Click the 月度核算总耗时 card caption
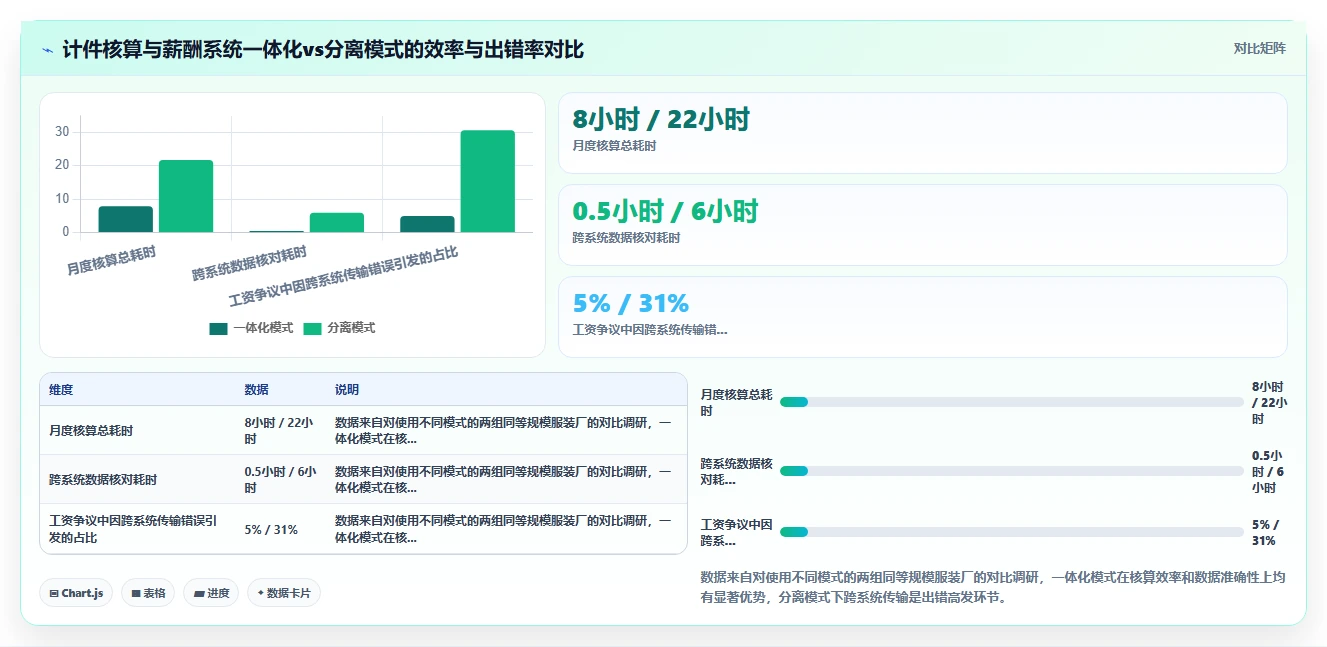Image resolution: width=1327 pixels, height=647 pixels. (614, 146)
